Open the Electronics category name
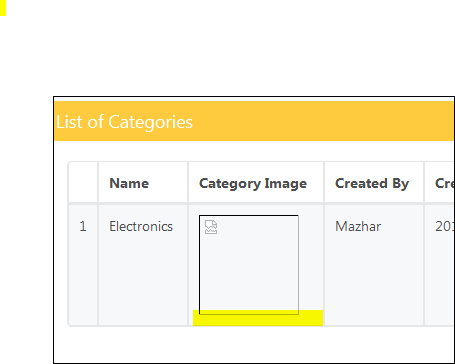 coord(141,227)
